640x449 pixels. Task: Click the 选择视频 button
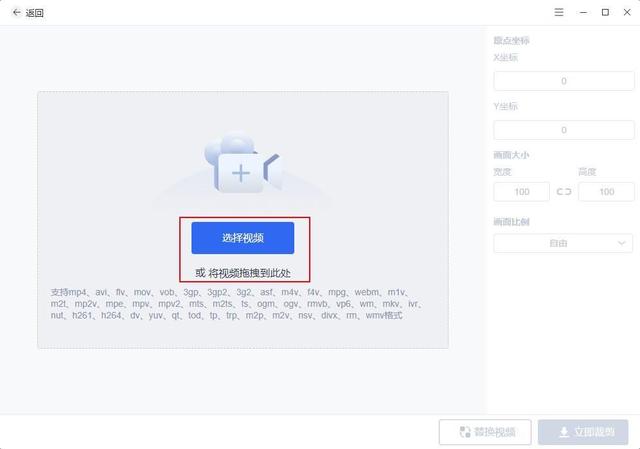point(242,238)
